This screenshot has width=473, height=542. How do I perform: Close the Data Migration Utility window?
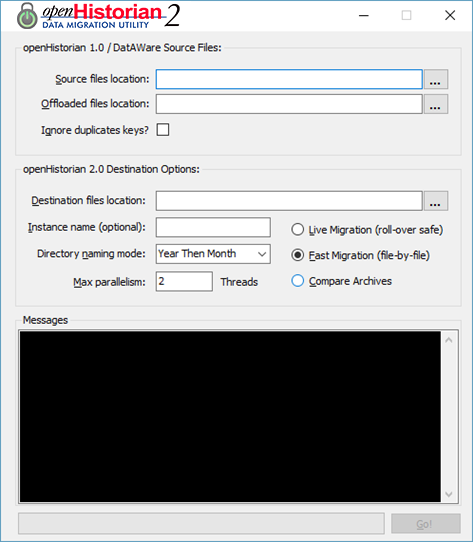(450, 16)
